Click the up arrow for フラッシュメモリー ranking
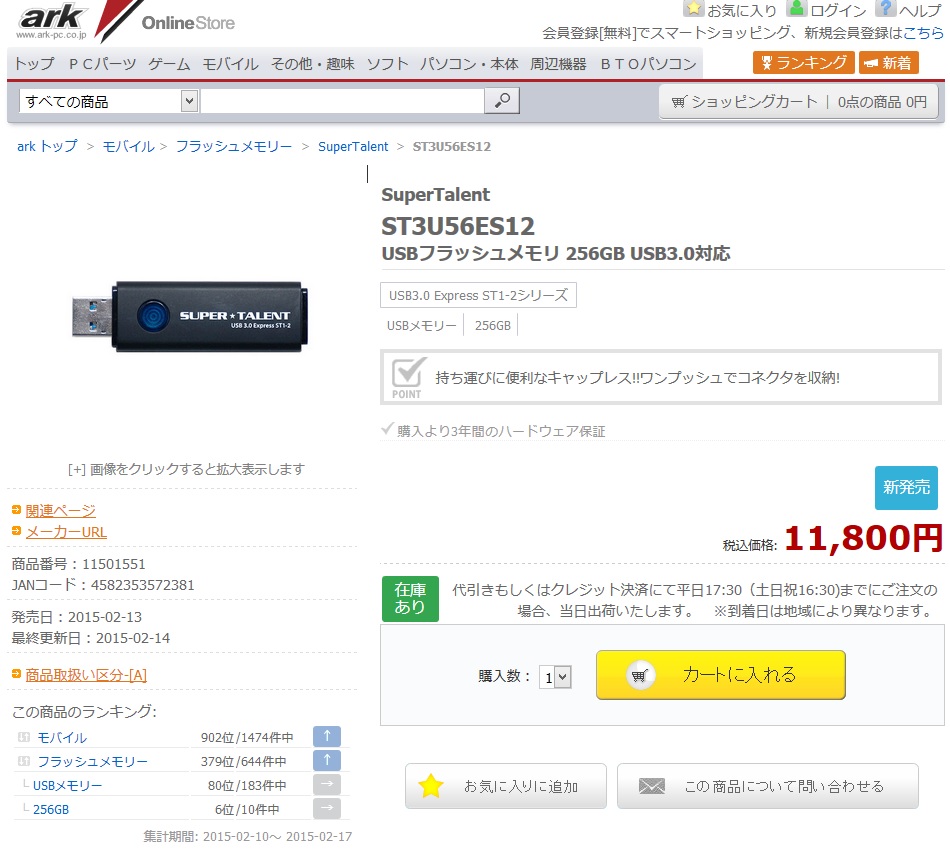The width and height of the screenshot is (950, 854). pyautogui.click(x=327, y=760)
